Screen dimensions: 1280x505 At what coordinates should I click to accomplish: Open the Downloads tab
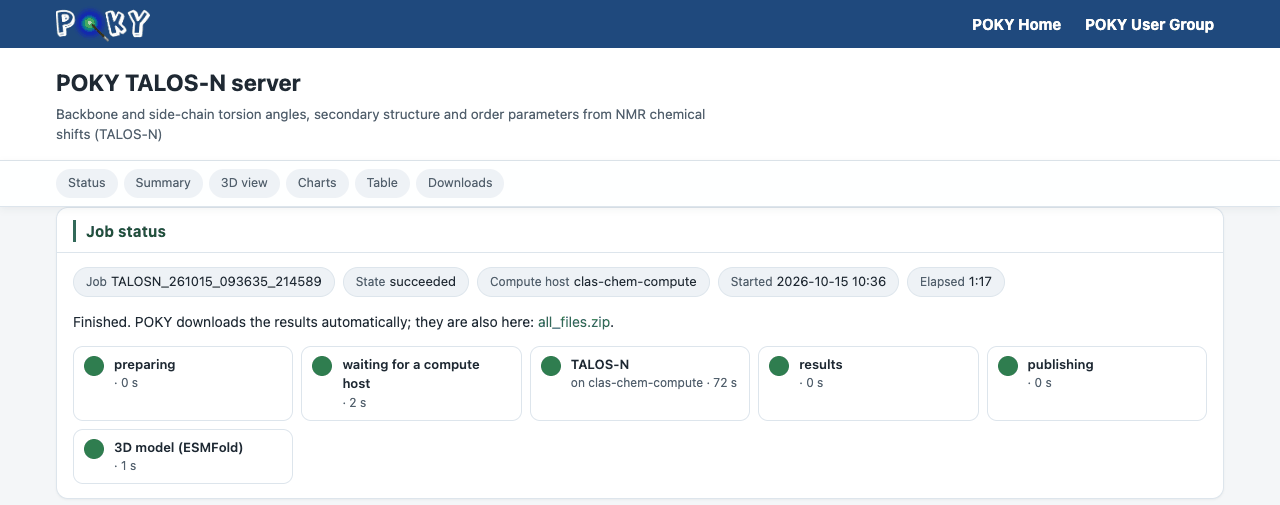(x=460, y=183)
